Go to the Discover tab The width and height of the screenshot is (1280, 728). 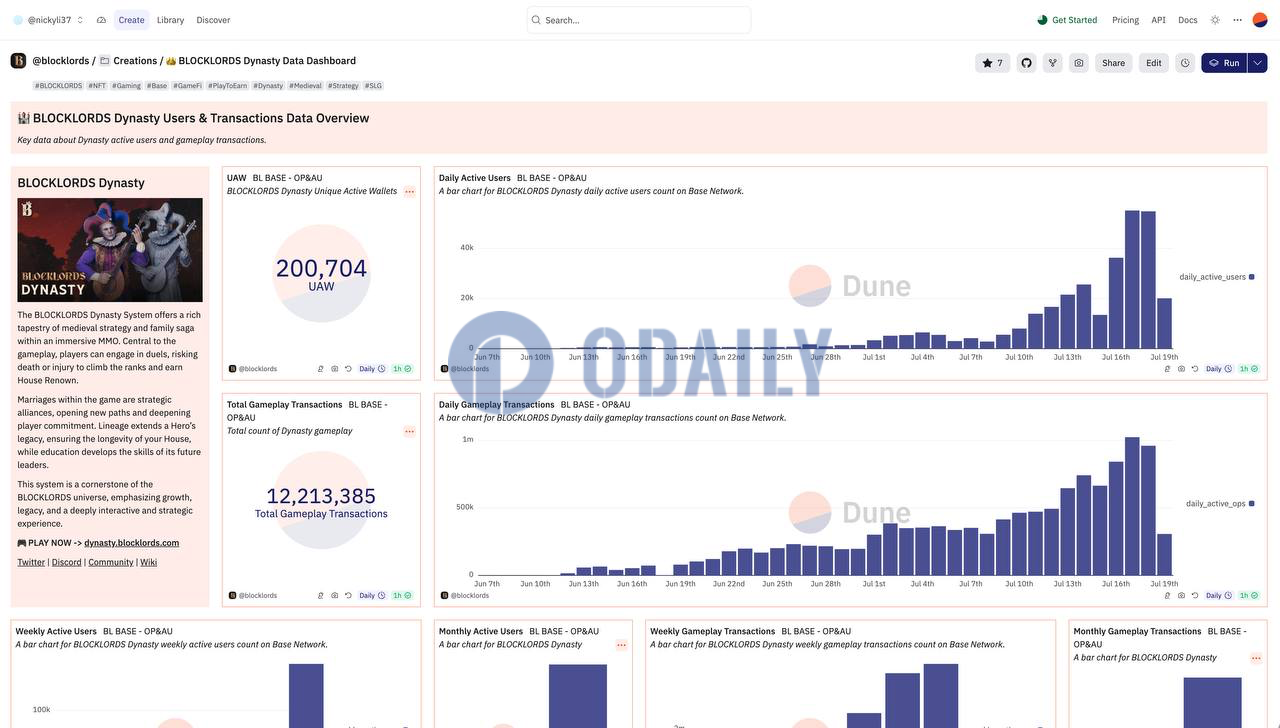[213, 20]
